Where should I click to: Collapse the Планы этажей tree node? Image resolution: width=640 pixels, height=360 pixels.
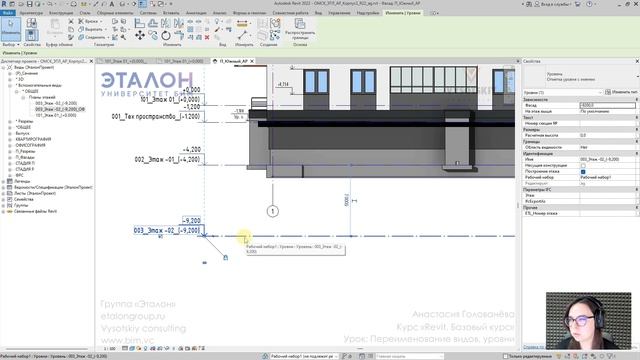[23, 98]
